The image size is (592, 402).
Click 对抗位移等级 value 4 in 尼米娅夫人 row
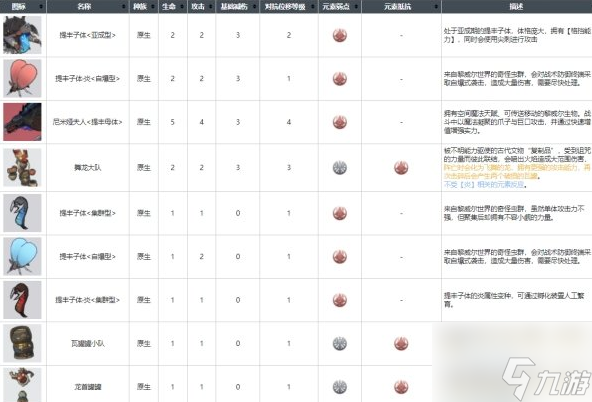289,122
